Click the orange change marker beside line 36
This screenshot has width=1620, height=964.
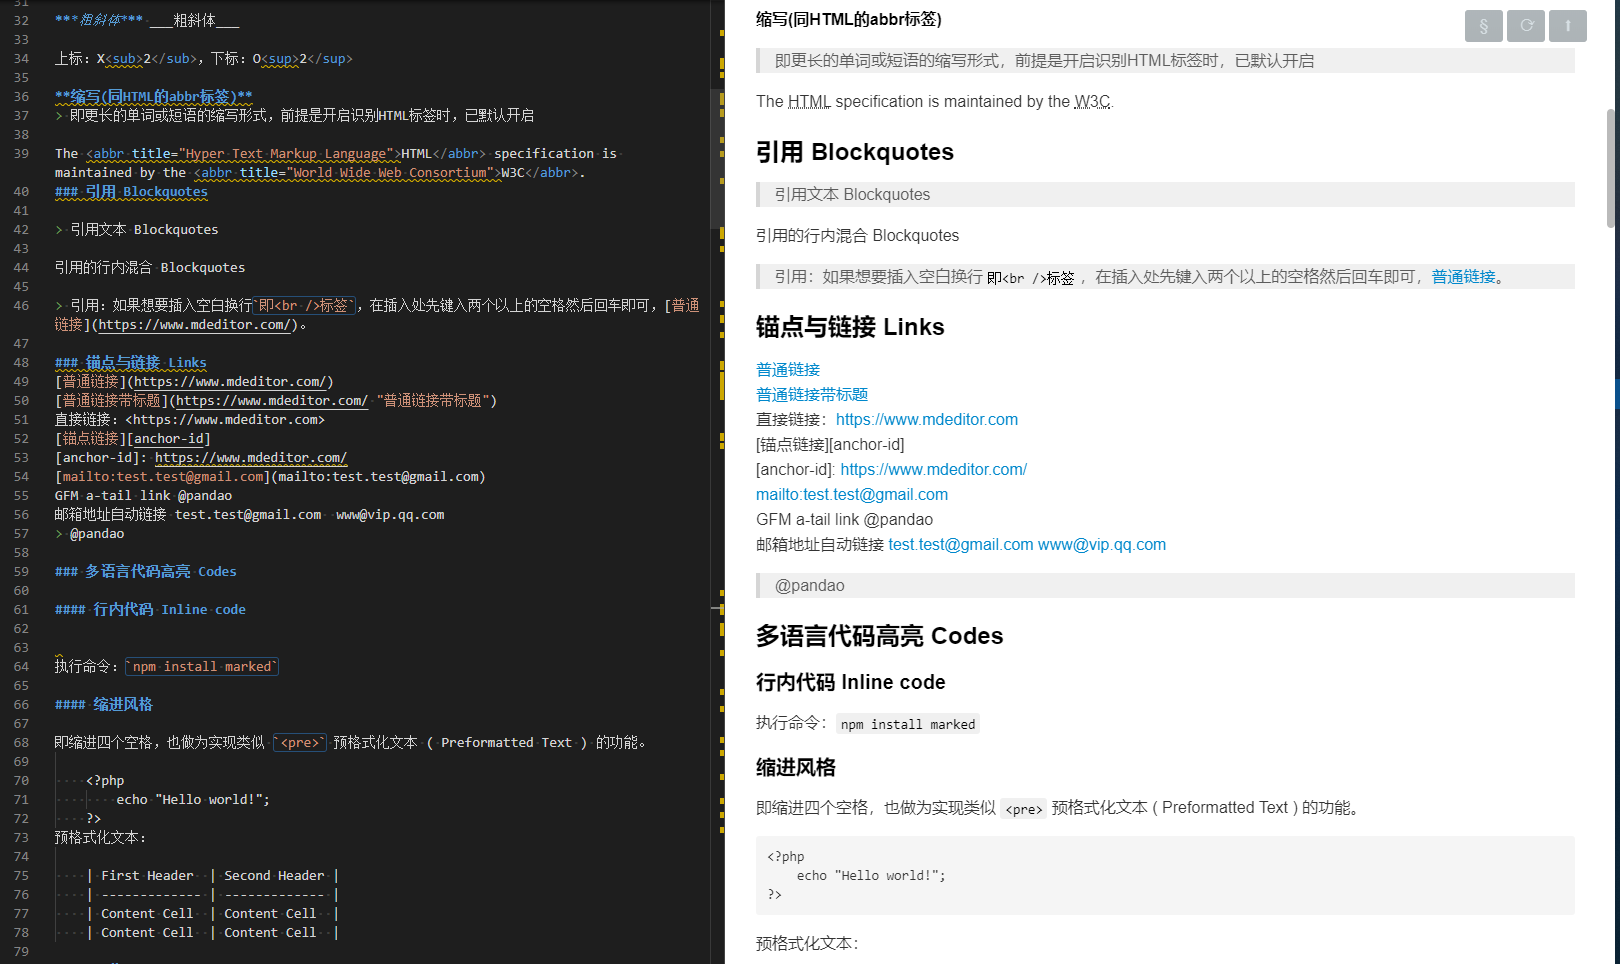click(x=721, y=96)
